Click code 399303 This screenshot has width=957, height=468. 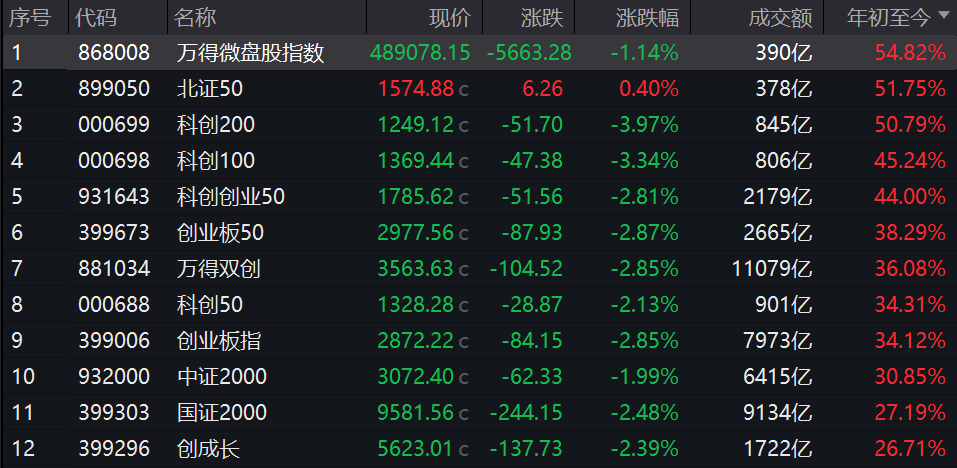(114, 412)
